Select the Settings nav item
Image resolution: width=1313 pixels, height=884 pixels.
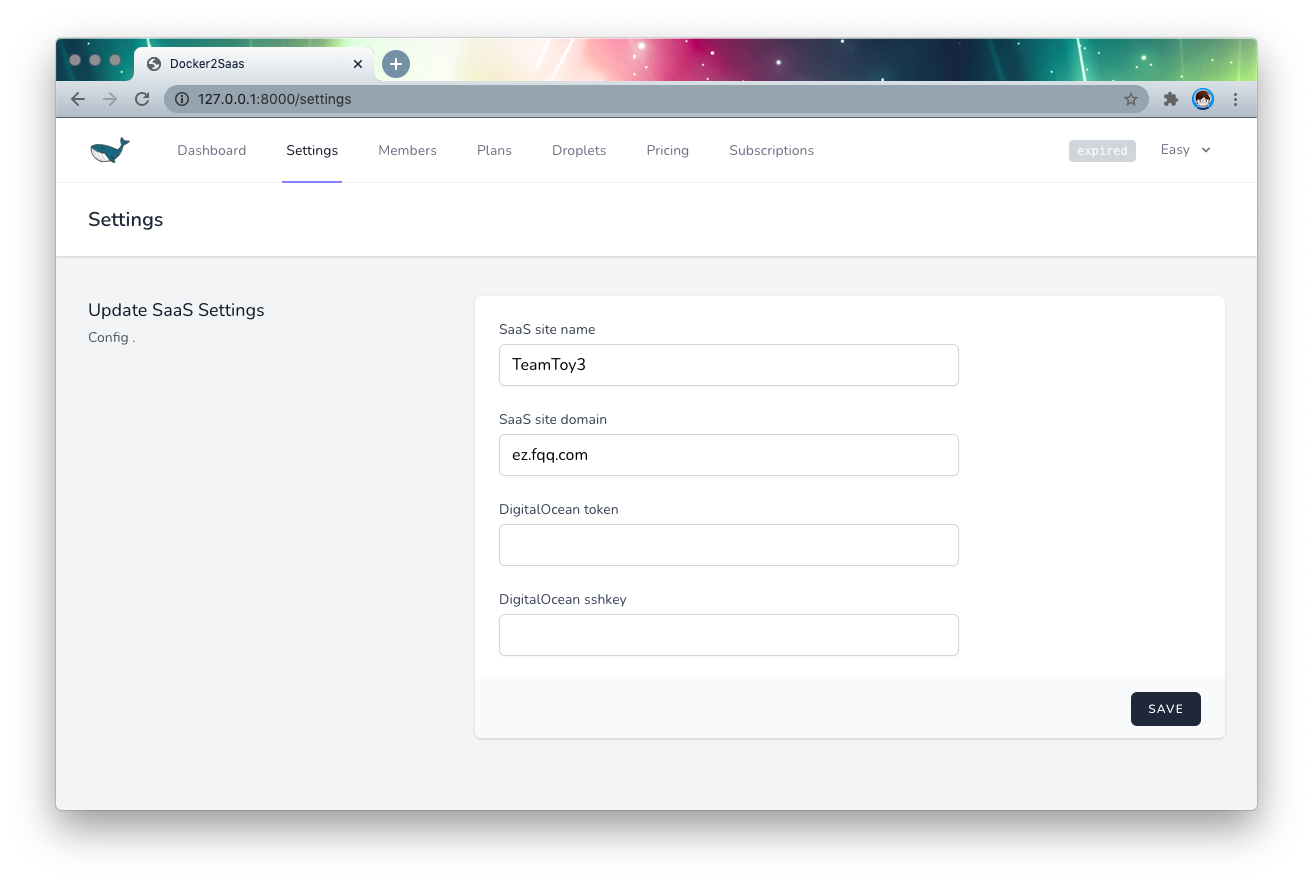click(x=312, y=150)
